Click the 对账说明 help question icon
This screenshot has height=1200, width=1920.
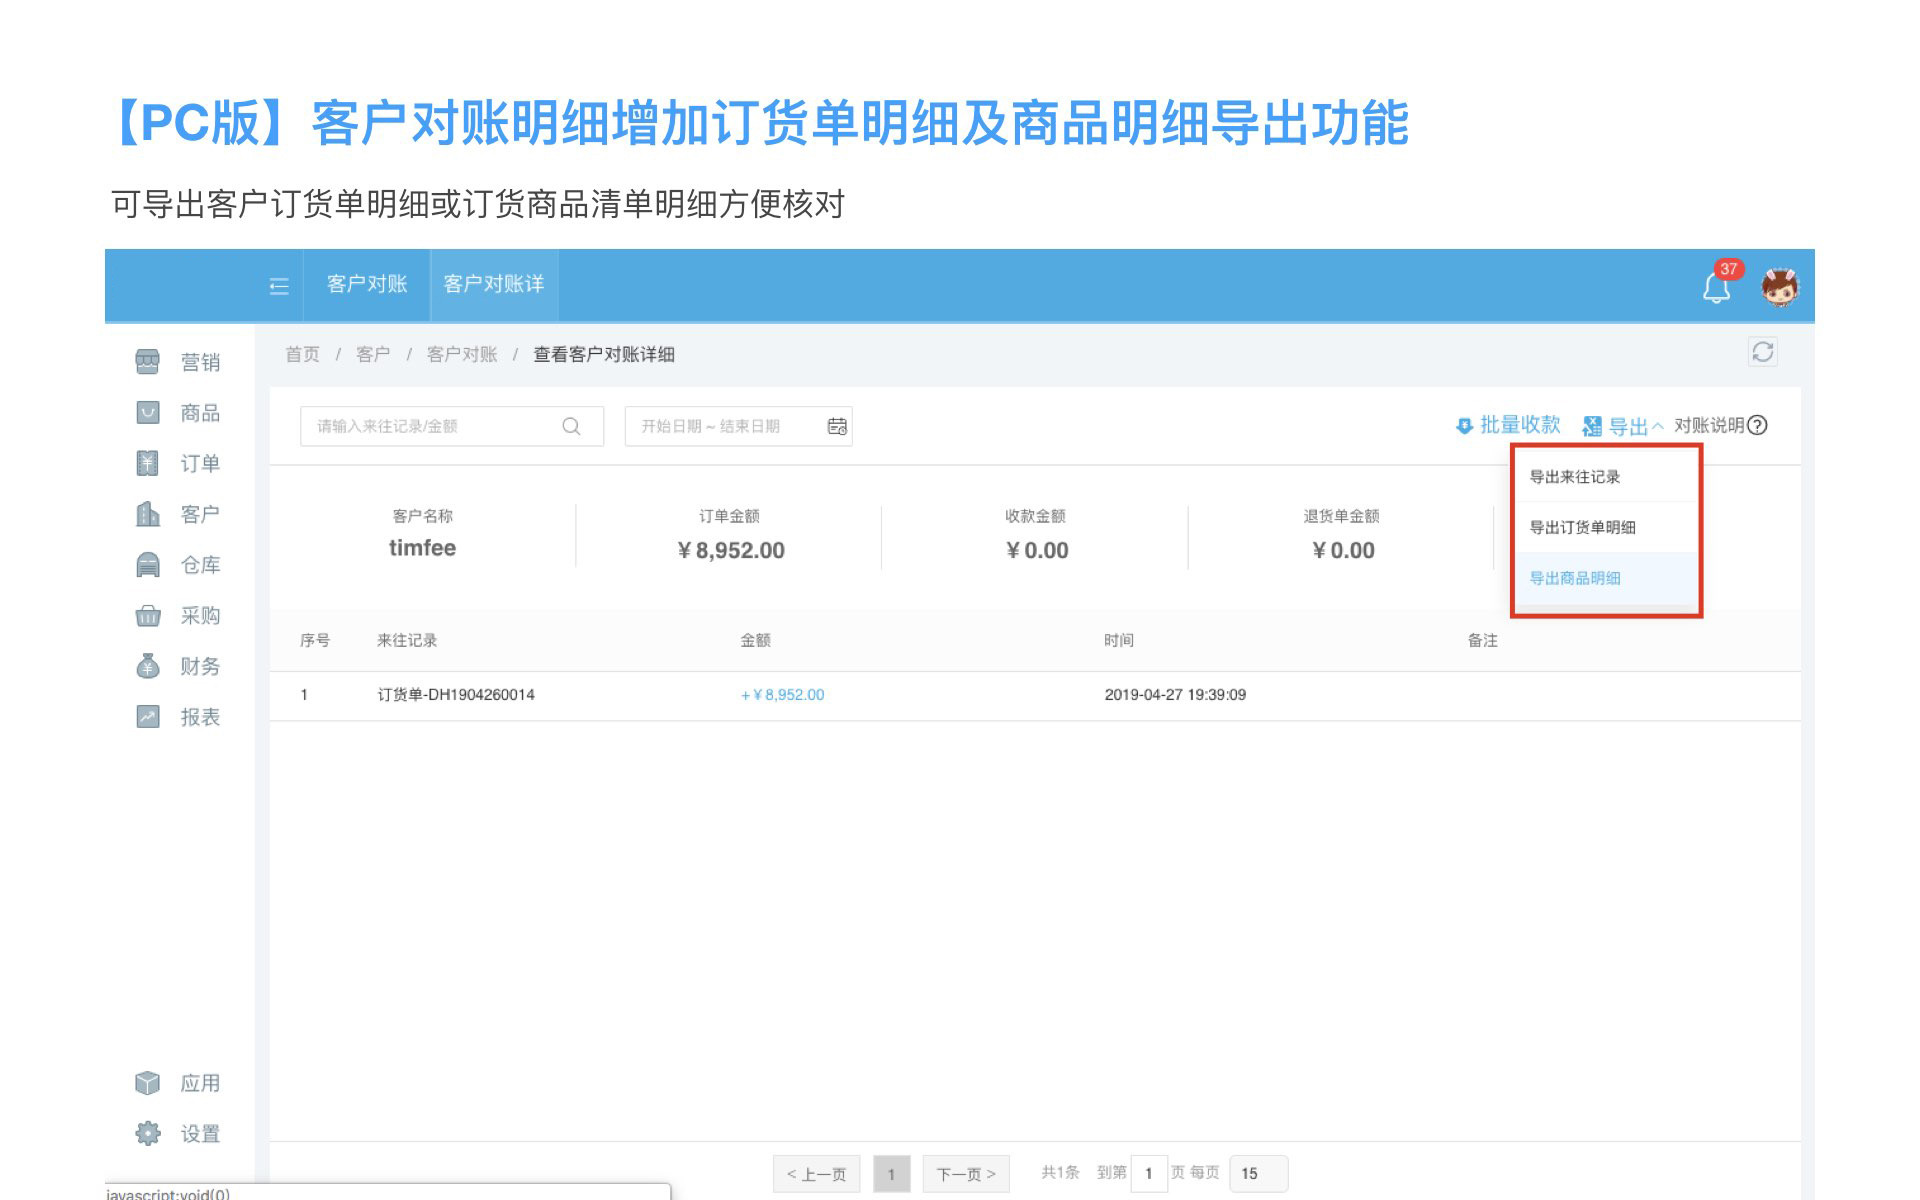pos(1757,425)
